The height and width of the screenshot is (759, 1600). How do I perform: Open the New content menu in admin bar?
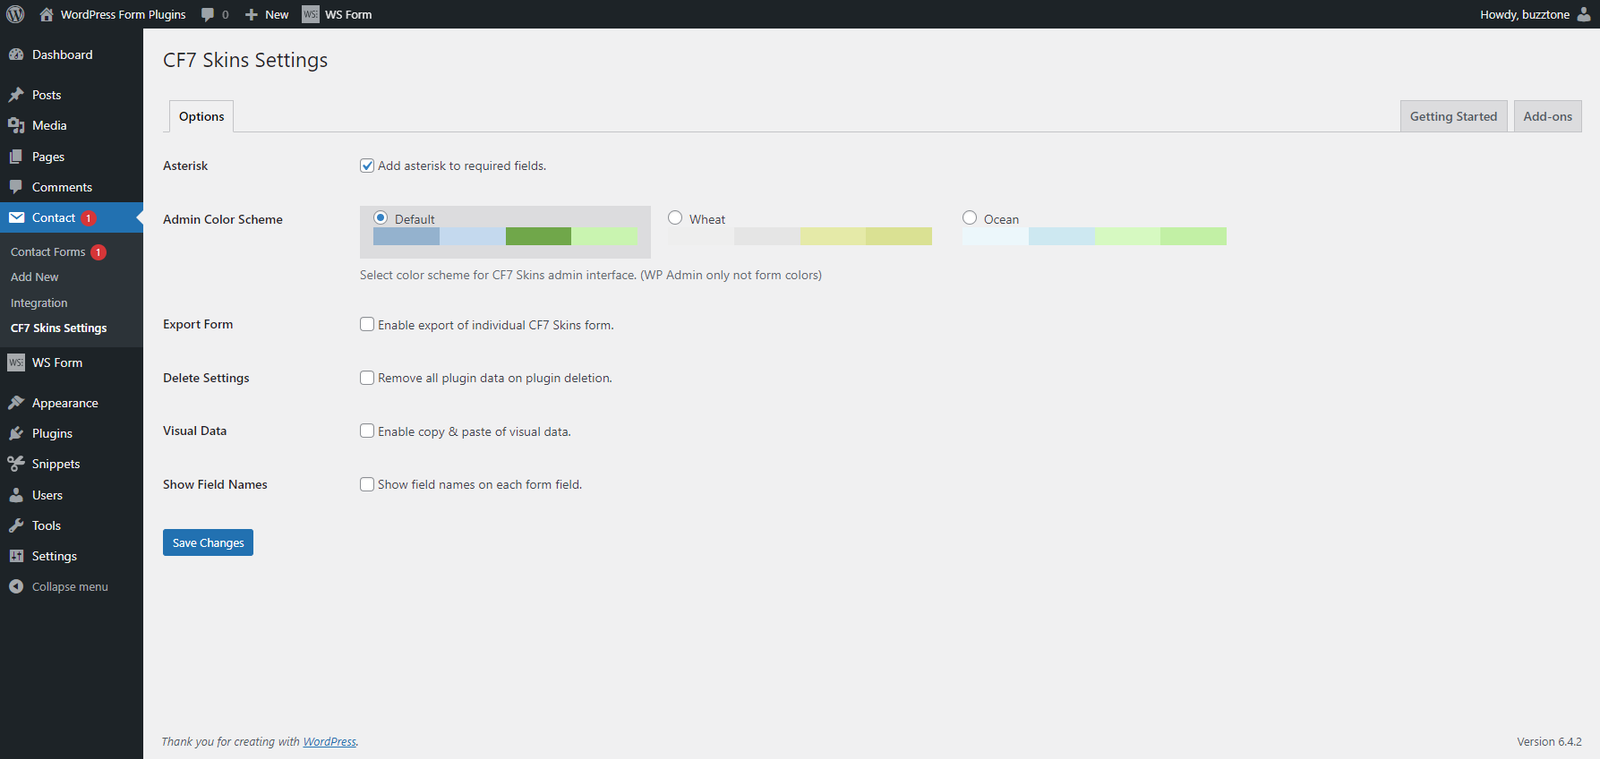267,14
